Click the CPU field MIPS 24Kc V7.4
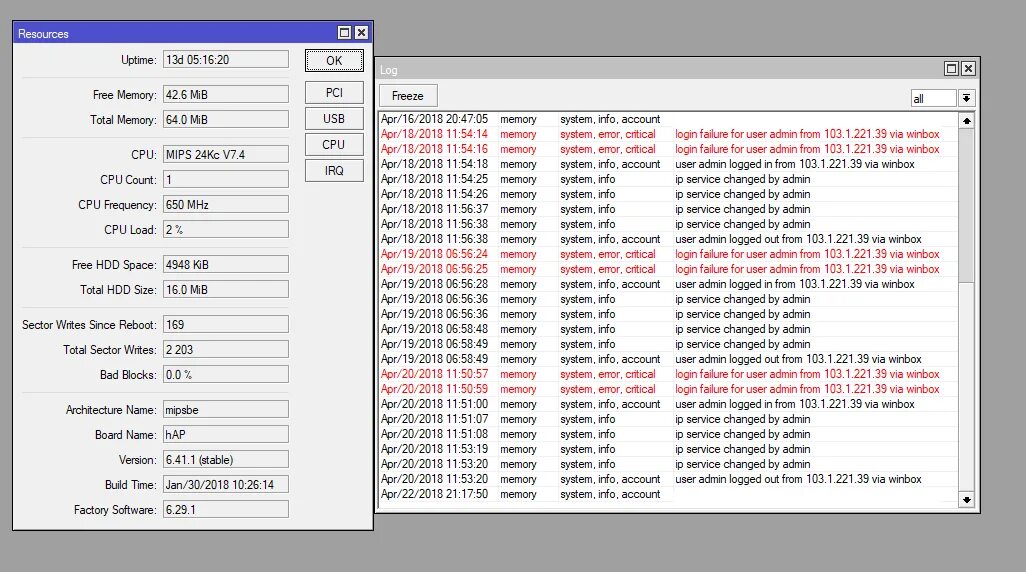The height and width of the screenshot is (572, 1026). 226,154
